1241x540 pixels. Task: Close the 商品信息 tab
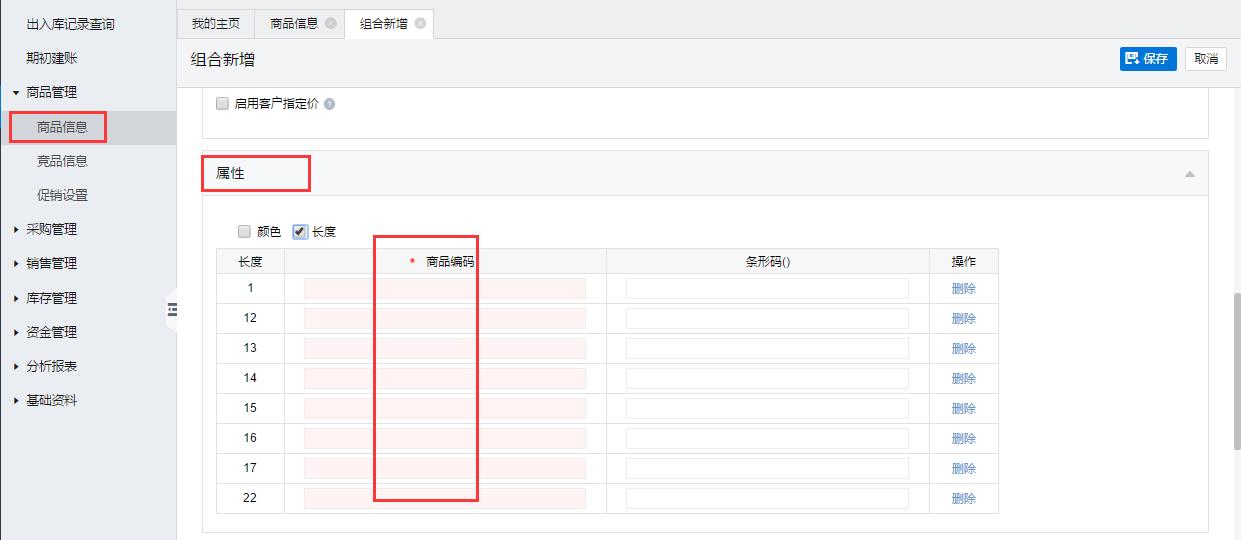click(331, 23)
